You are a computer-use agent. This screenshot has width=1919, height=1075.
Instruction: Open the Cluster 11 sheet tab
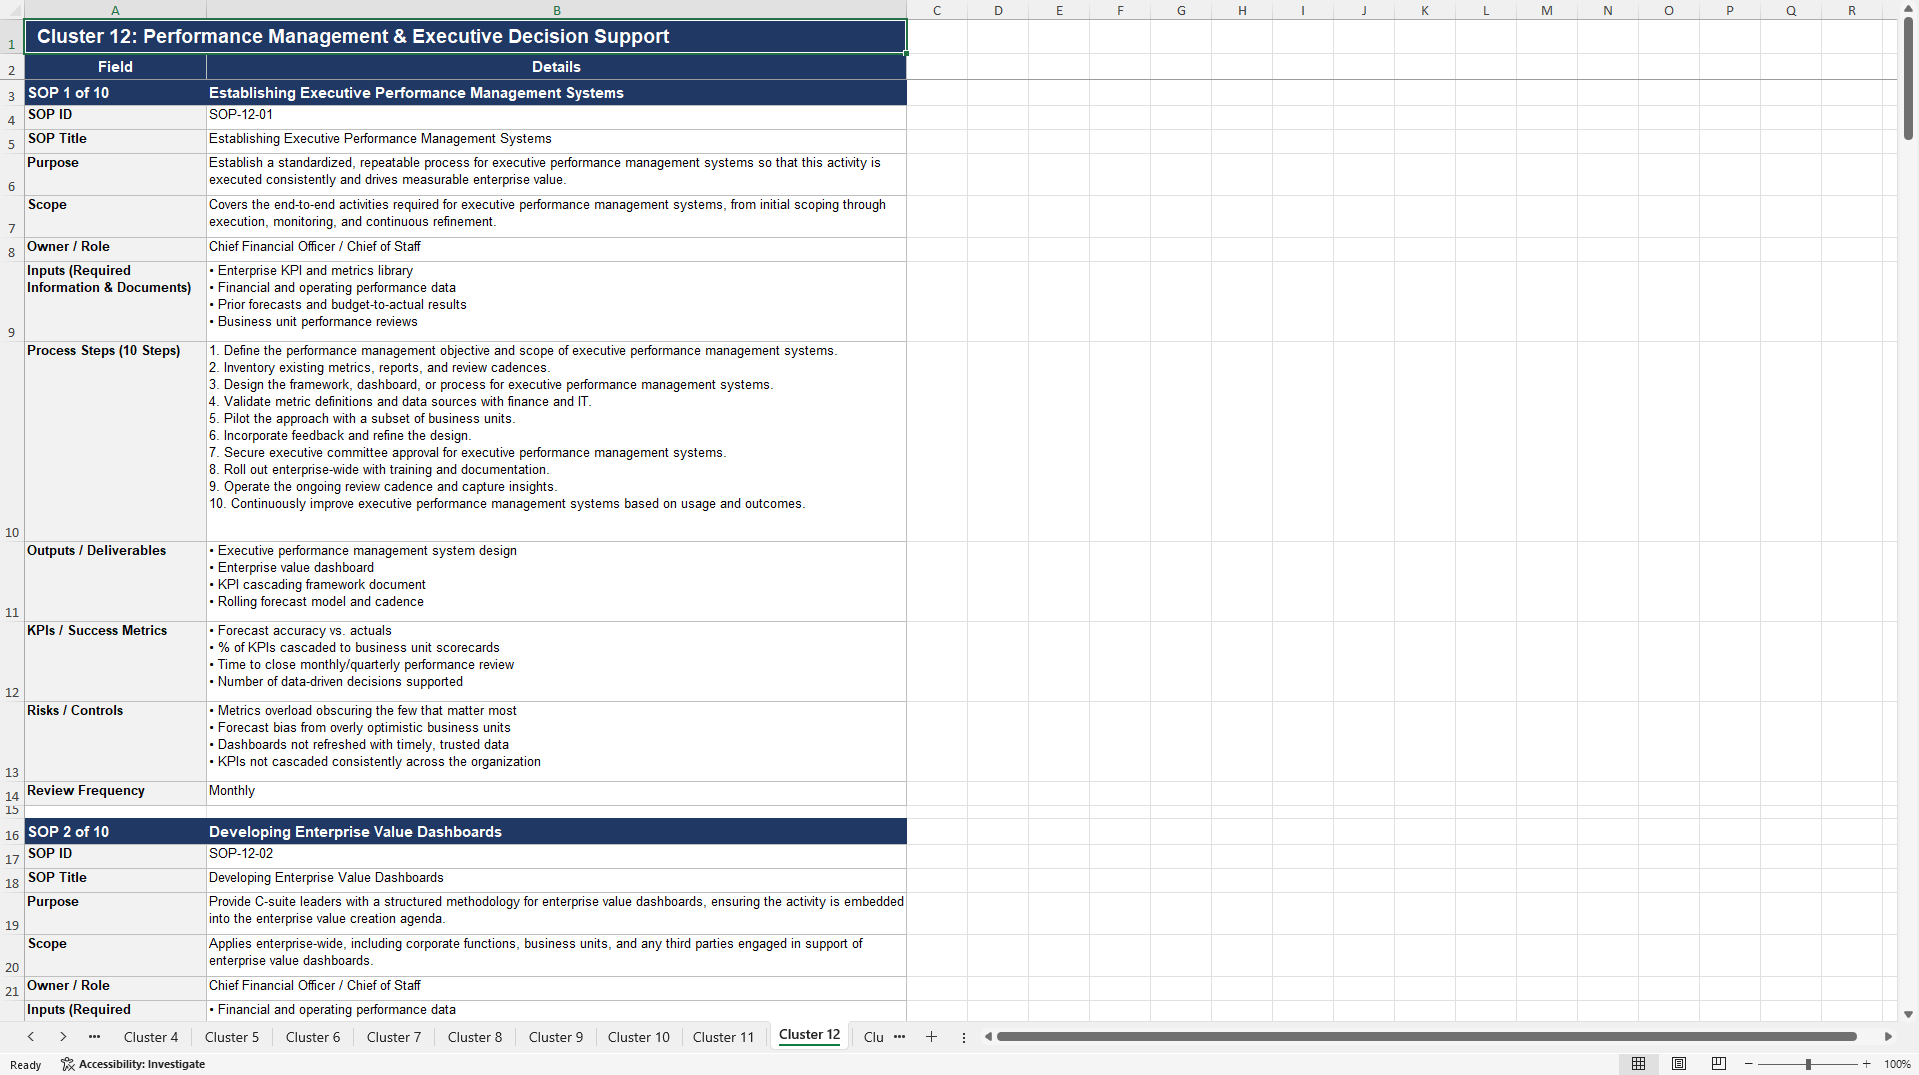point(723,1037)
